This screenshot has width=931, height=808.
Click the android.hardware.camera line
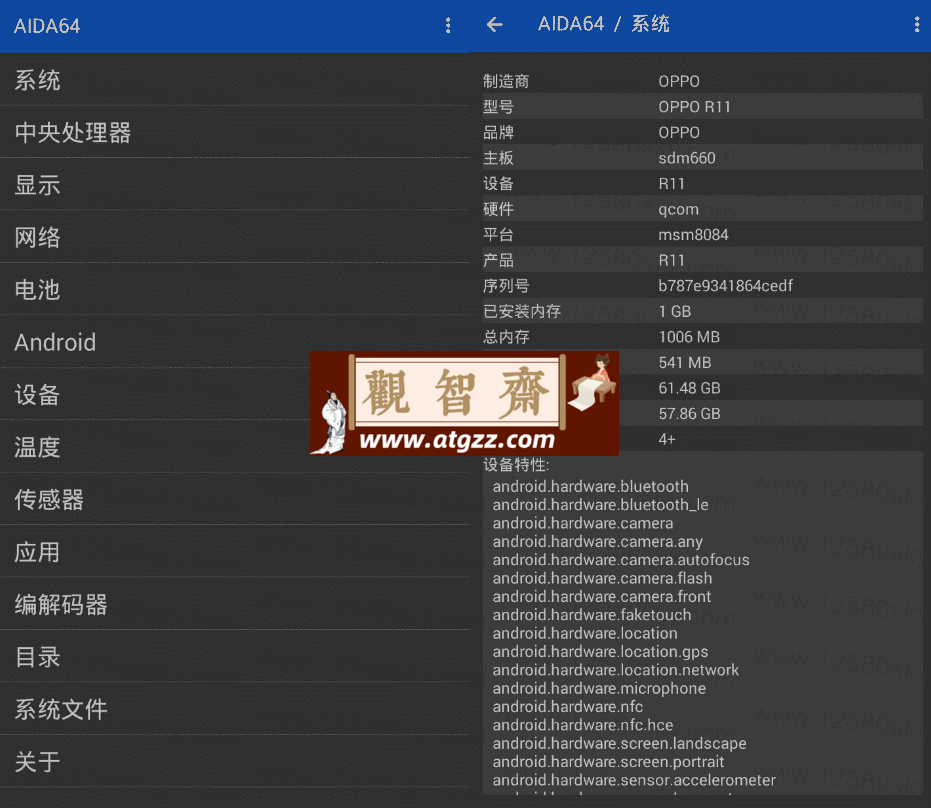point(582,523)
